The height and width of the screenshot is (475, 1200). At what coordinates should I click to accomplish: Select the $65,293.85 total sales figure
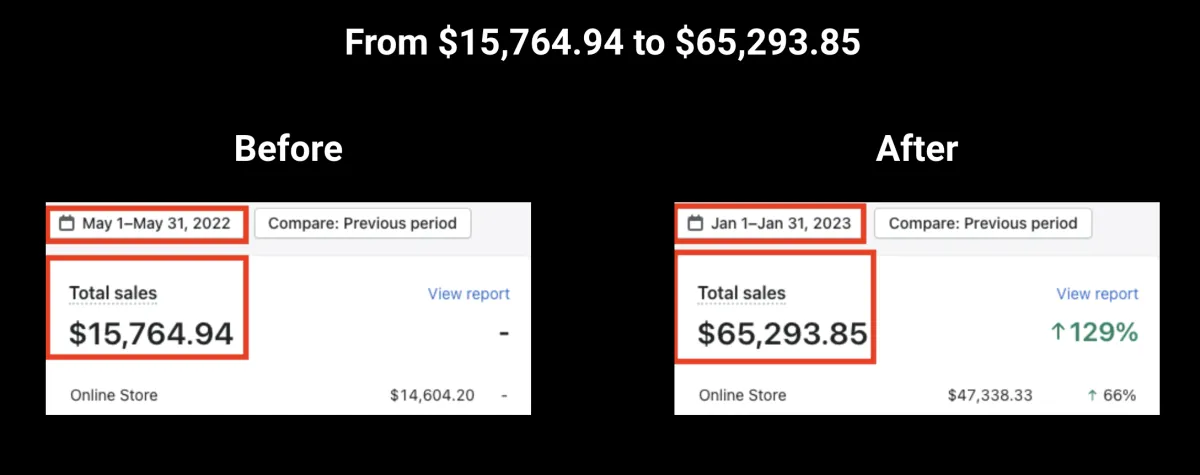pos(782,334)
